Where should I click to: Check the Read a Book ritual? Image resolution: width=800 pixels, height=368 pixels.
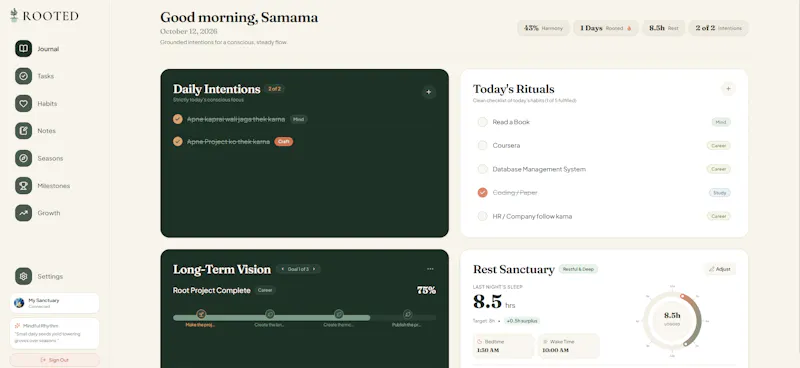point(482,122)
